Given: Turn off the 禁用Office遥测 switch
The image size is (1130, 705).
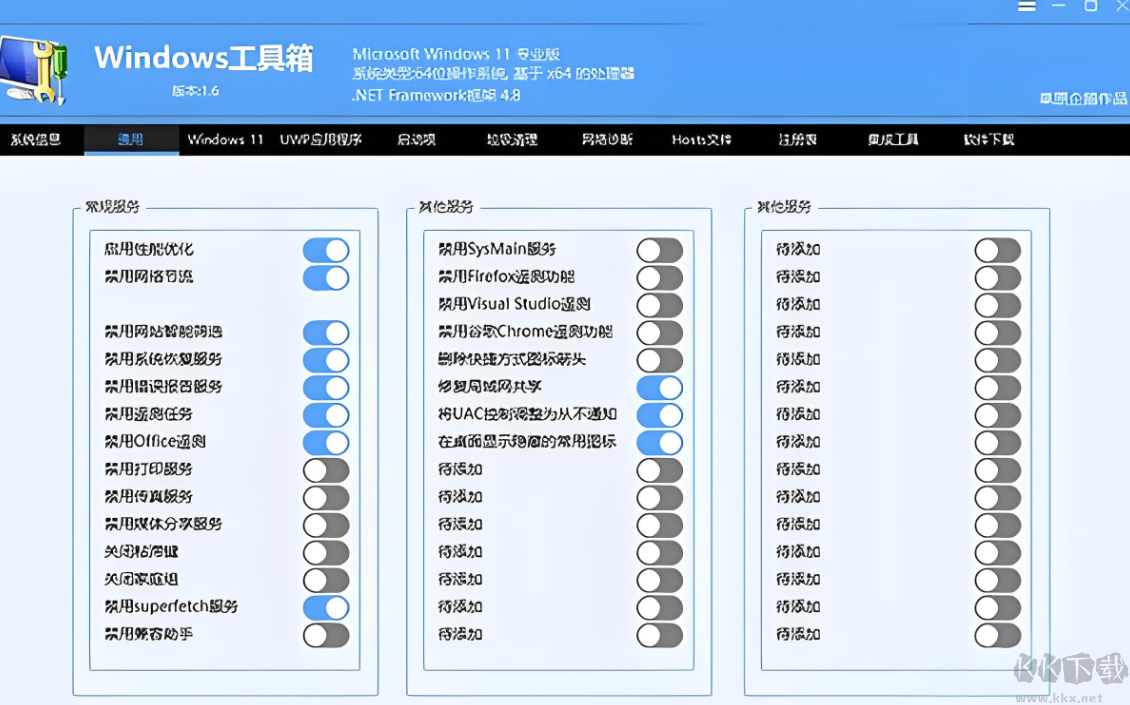Looking at the screenshot, I should (326, 442).
